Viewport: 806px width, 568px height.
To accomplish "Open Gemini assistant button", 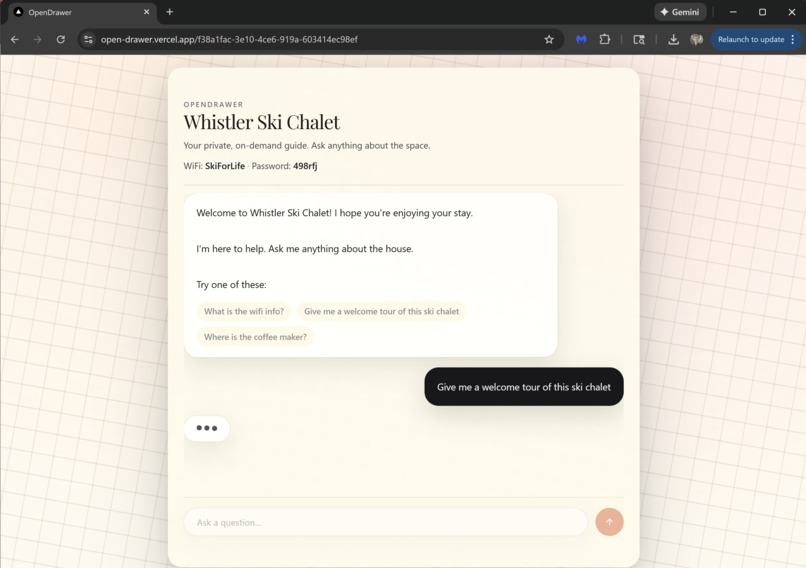I will [x=680, y=12].
